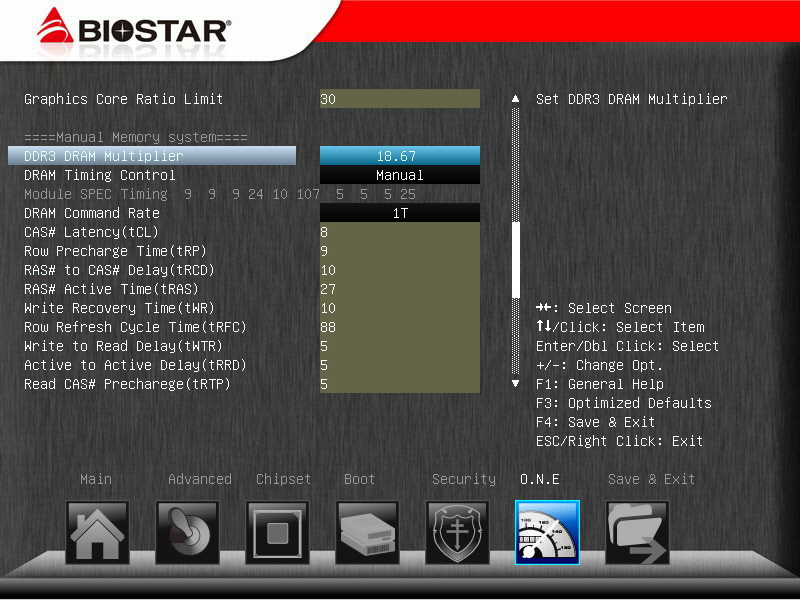This screenshot has width=800, height=600.
Task: Open the DDR3 DRAM Multiplier 18.67 selector
Action: coord(399,156)
